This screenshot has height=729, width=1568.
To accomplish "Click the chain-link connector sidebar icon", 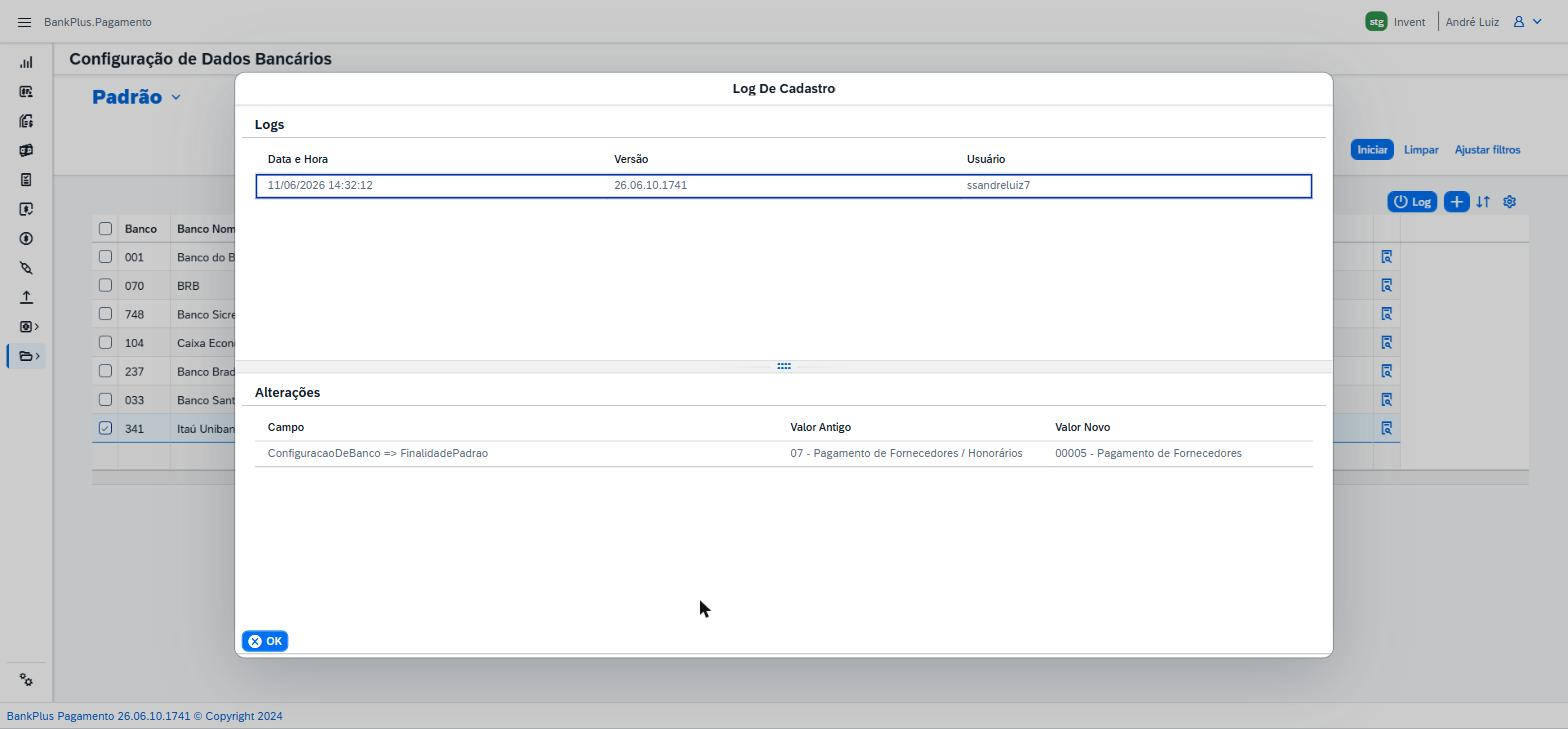I will coord(26,268).
